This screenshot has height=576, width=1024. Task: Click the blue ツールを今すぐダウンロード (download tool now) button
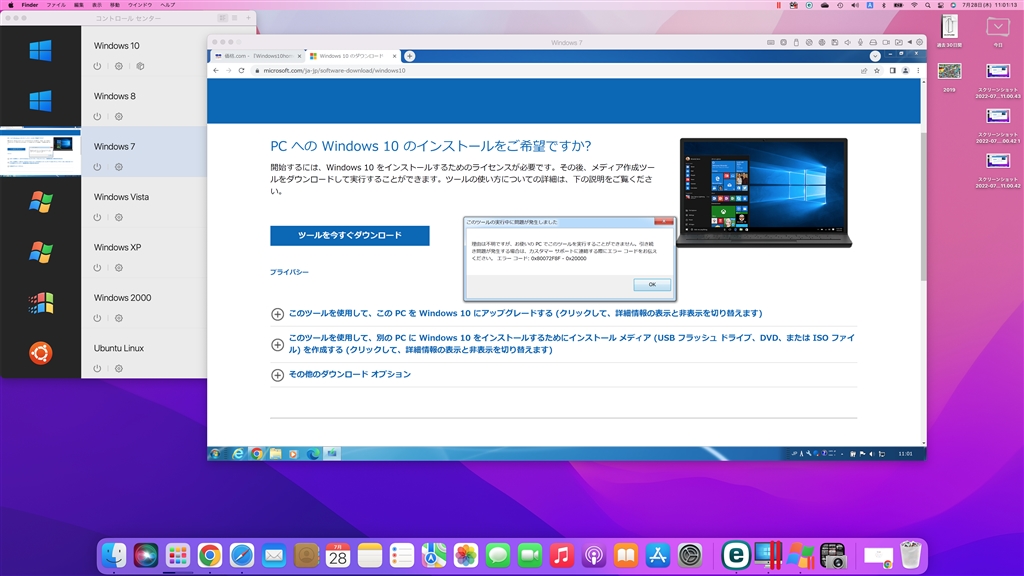(349, 235)
